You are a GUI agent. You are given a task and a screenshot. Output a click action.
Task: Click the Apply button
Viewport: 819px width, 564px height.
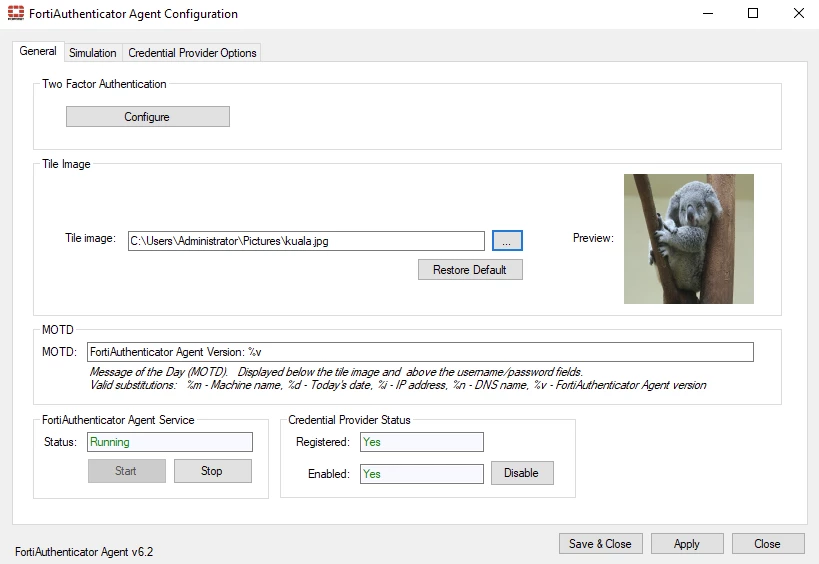pyautogui.click(x=687, y=544)
